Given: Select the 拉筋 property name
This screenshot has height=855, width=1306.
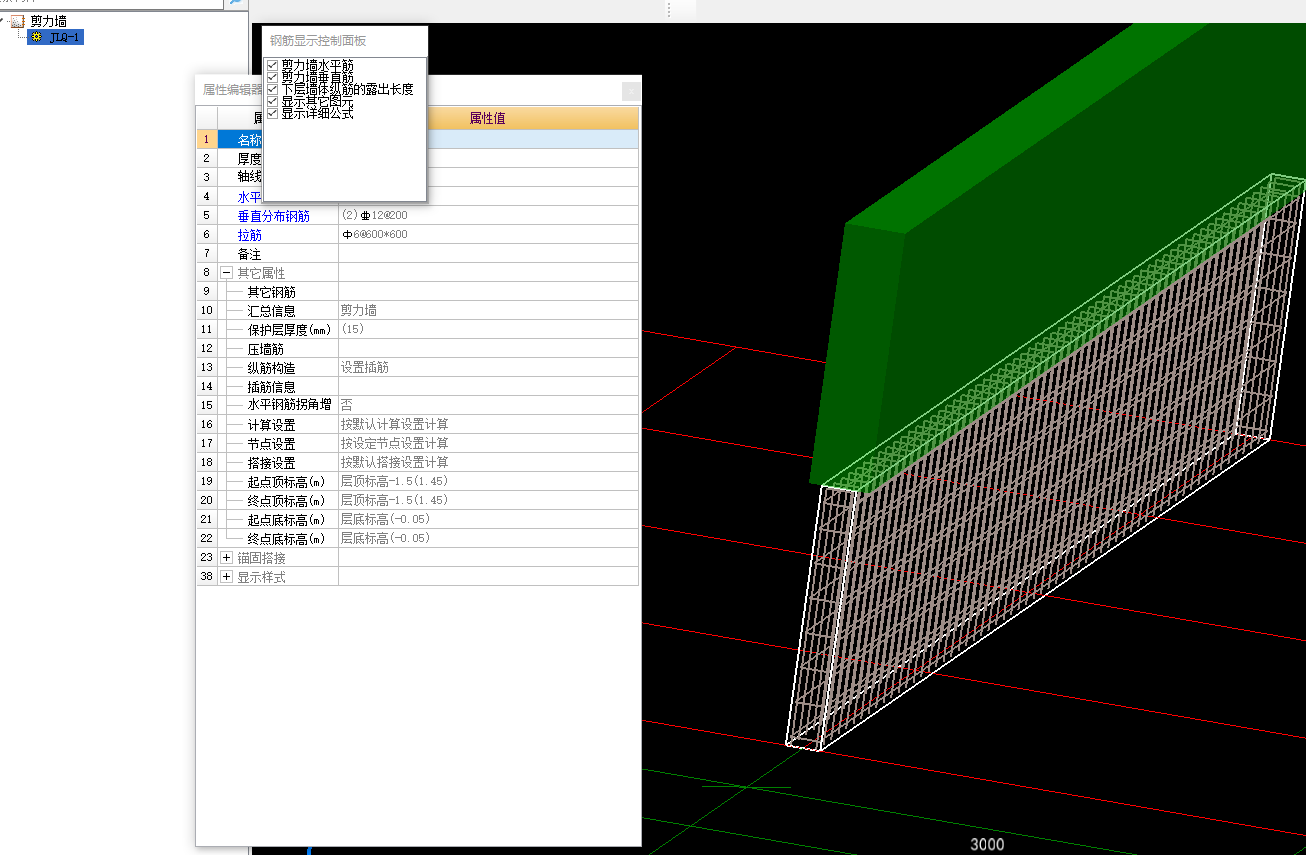Looking at the screenshot, I should coord(249,235).
